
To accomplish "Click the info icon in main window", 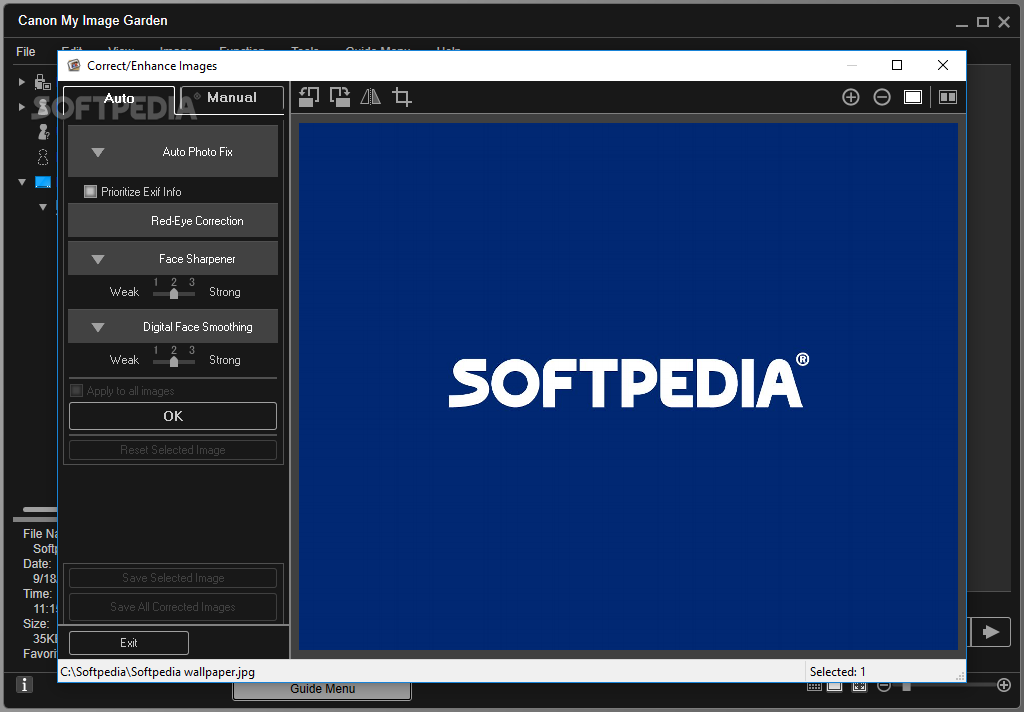I will (24, 685).
